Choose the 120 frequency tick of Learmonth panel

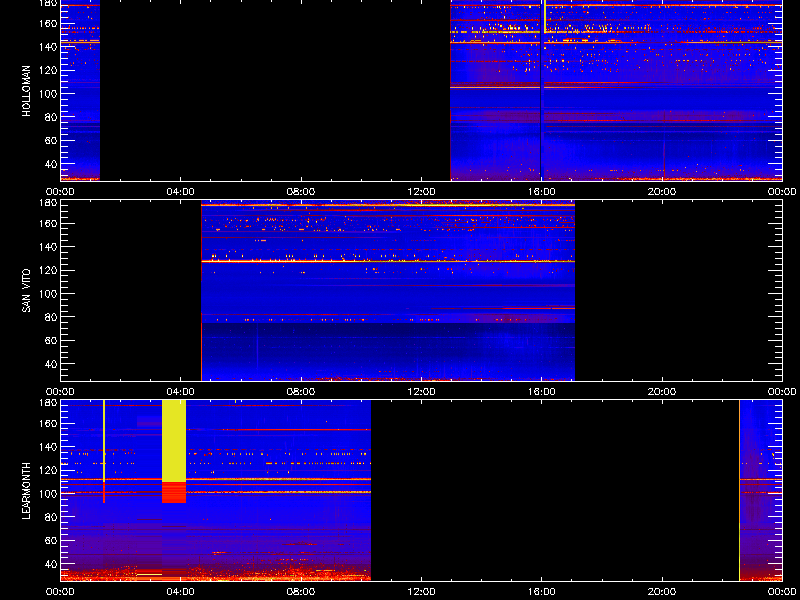click(x=49, y=470)
